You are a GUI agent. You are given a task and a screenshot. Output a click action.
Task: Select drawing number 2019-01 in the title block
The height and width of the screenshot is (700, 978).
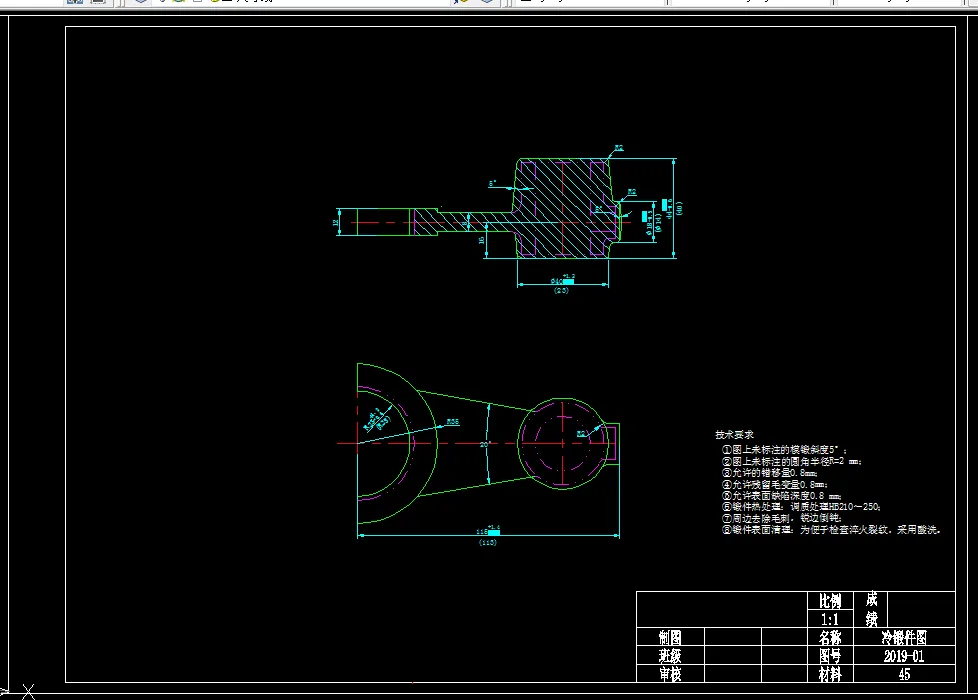coord(904,656)
